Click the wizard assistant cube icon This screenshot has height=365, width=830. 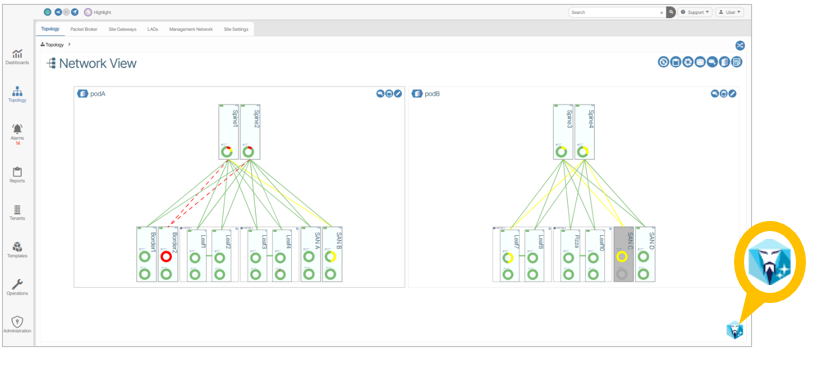click(735, 331)
